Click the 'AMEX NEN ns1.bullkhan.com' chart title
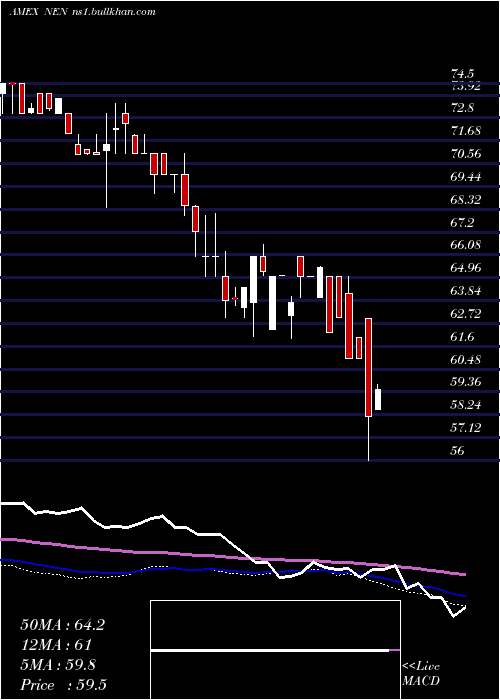This screenshot has width=500, height=700. pos(83,12)
